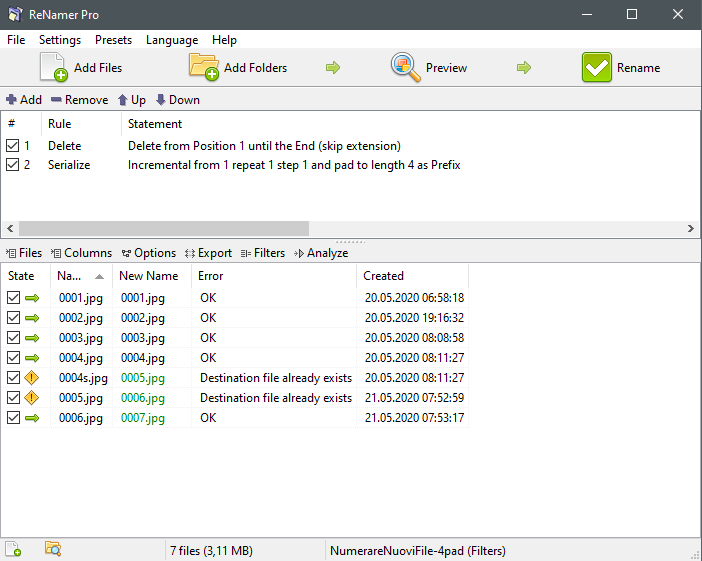The width and height of the screenshot is (702, 561).
Task: Click the minus icon to remove rule
Action: pos(56,99)
